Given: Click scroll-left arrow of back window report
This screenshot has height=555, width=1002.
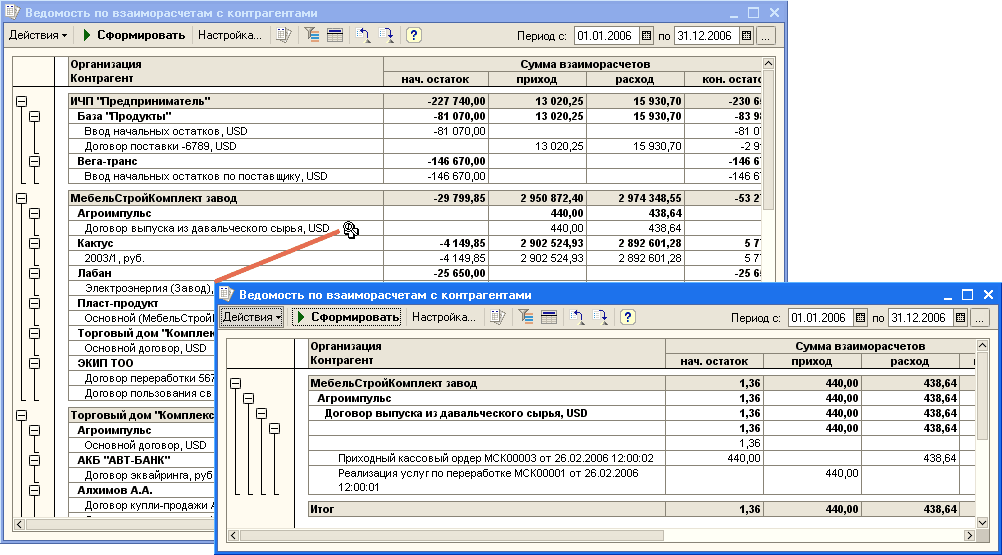Looking at the screenshot, I should 19,524.
